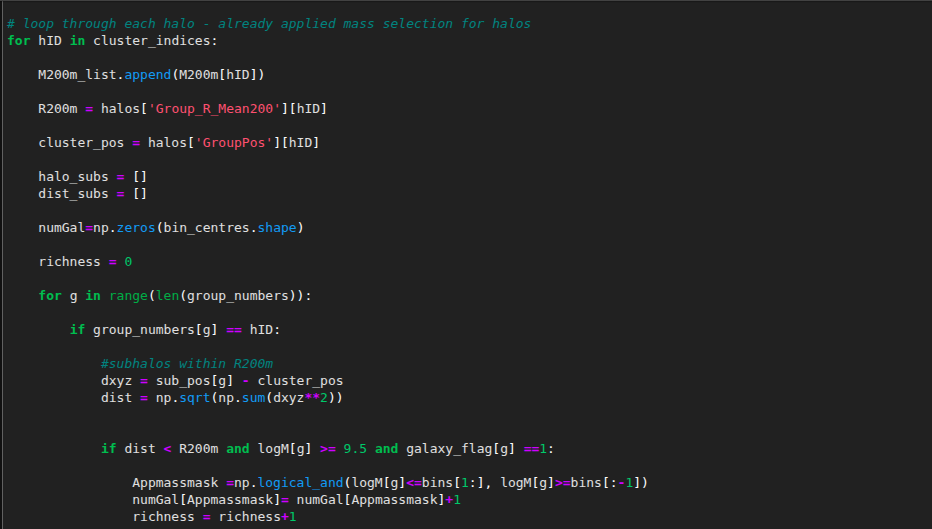Click 'halo_subs' list assignment
Screen dimensions: 932x529
74,177
